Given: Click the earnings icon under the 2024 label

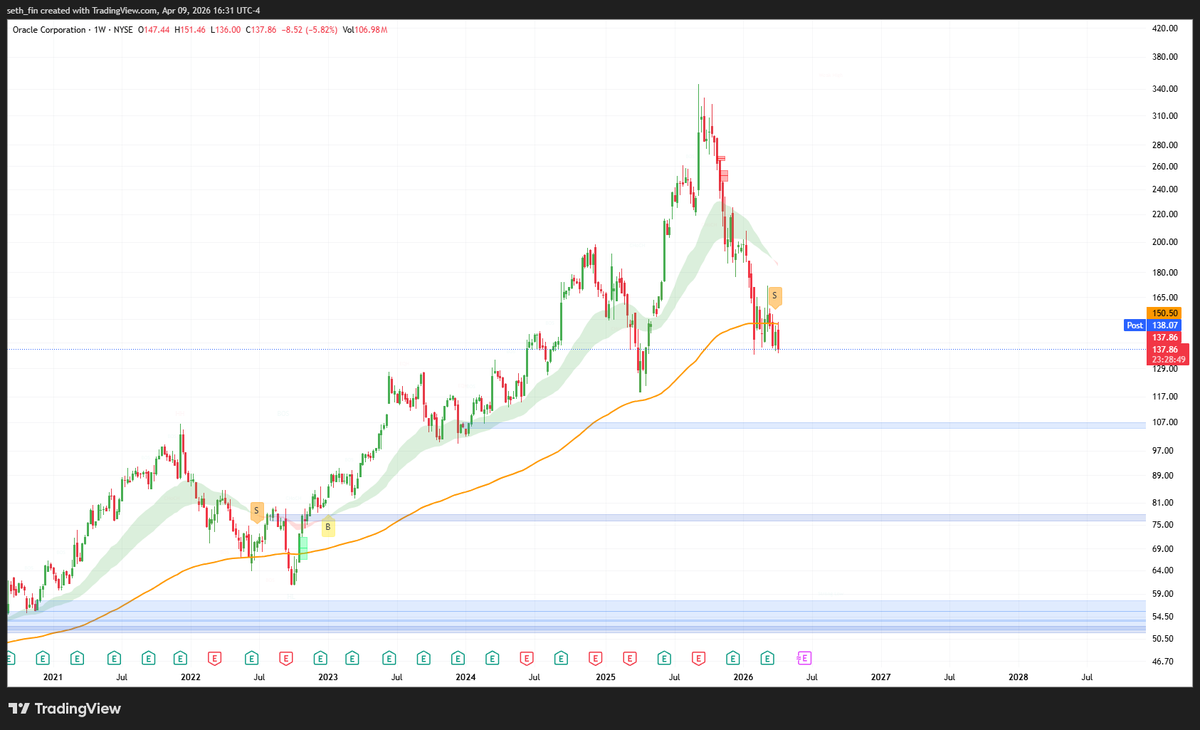Looking at the screenshot, I should [457, 659].
